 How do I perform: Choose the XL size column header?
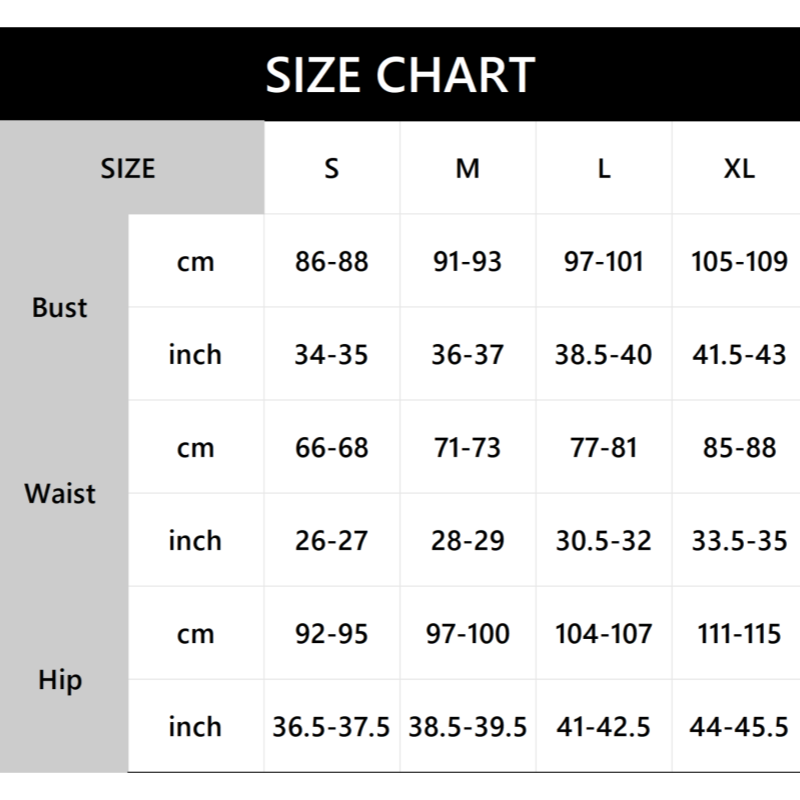tap(739, 168)
